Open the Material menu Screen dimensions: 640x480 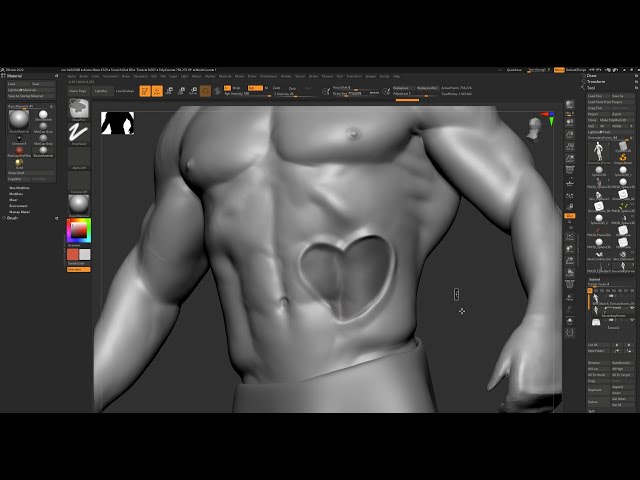[x=225, y=76]
